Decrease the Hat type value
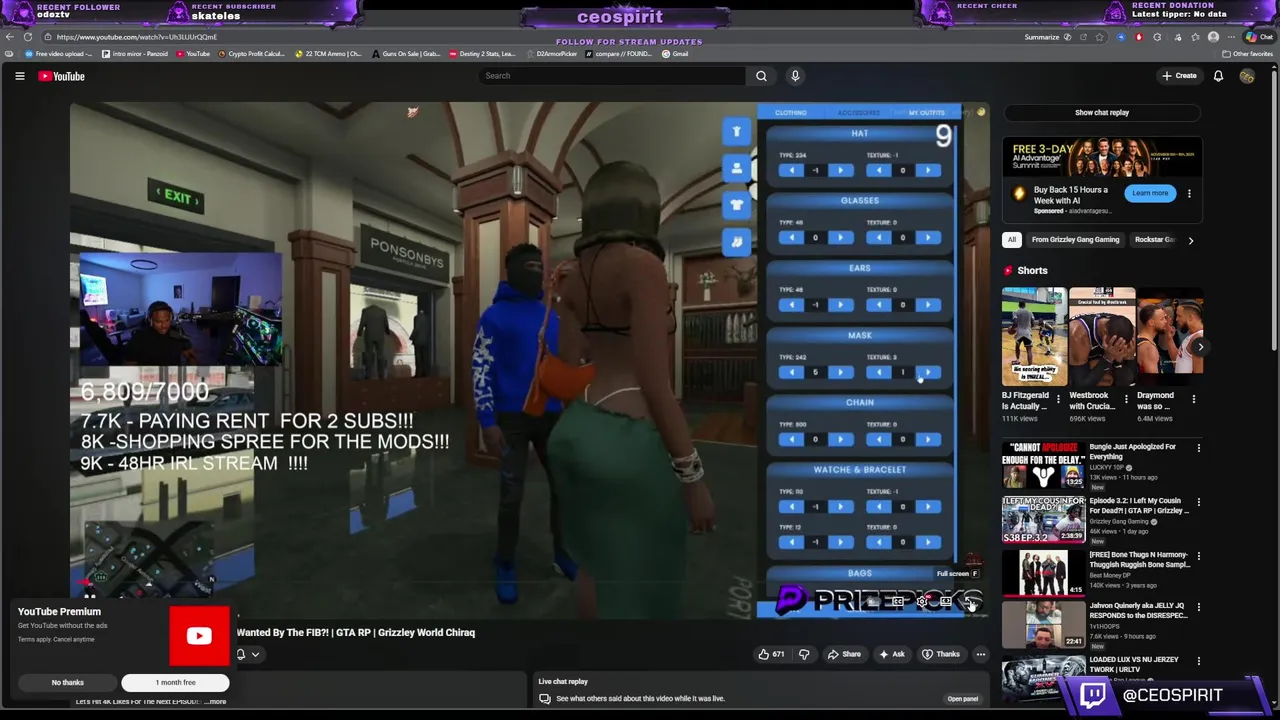The width and height of the screenshot is (1280, 720). click(791, 170)
